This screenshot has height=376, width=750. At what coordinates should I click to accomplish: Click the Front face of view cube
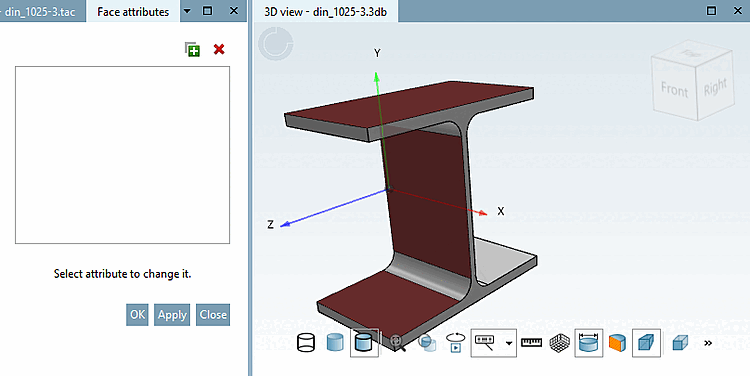click(674, 90)
